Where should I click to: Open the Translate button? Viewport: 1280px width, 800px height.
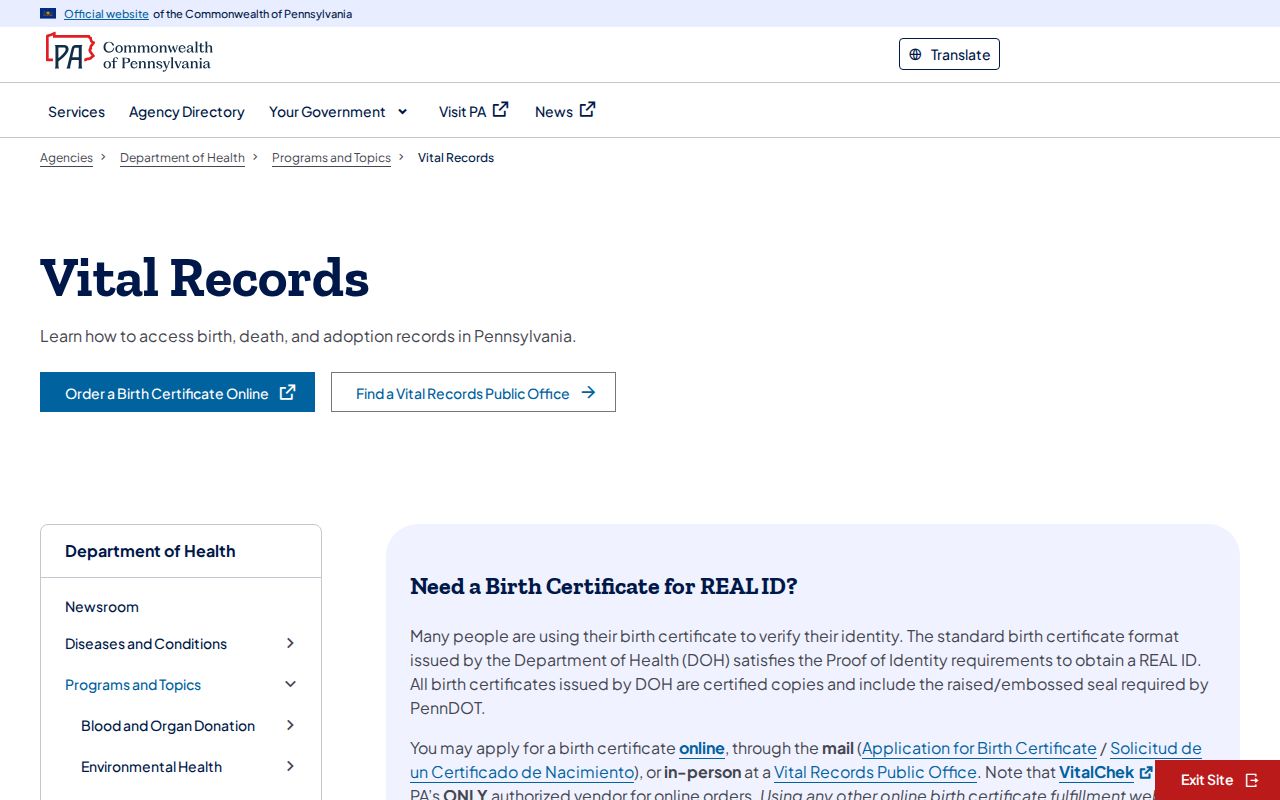[949, 54]
